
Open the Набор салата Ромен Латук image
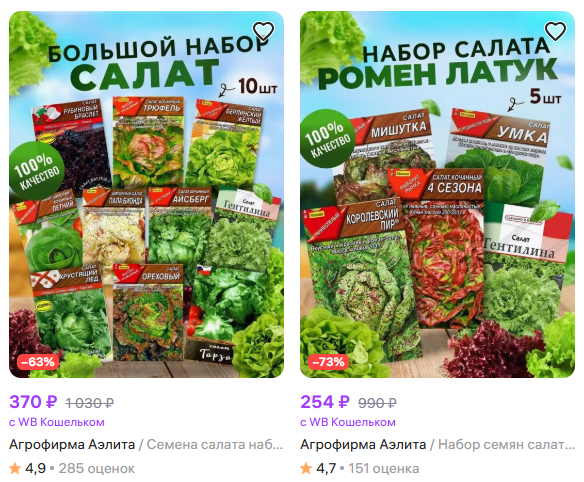(437, 194)
